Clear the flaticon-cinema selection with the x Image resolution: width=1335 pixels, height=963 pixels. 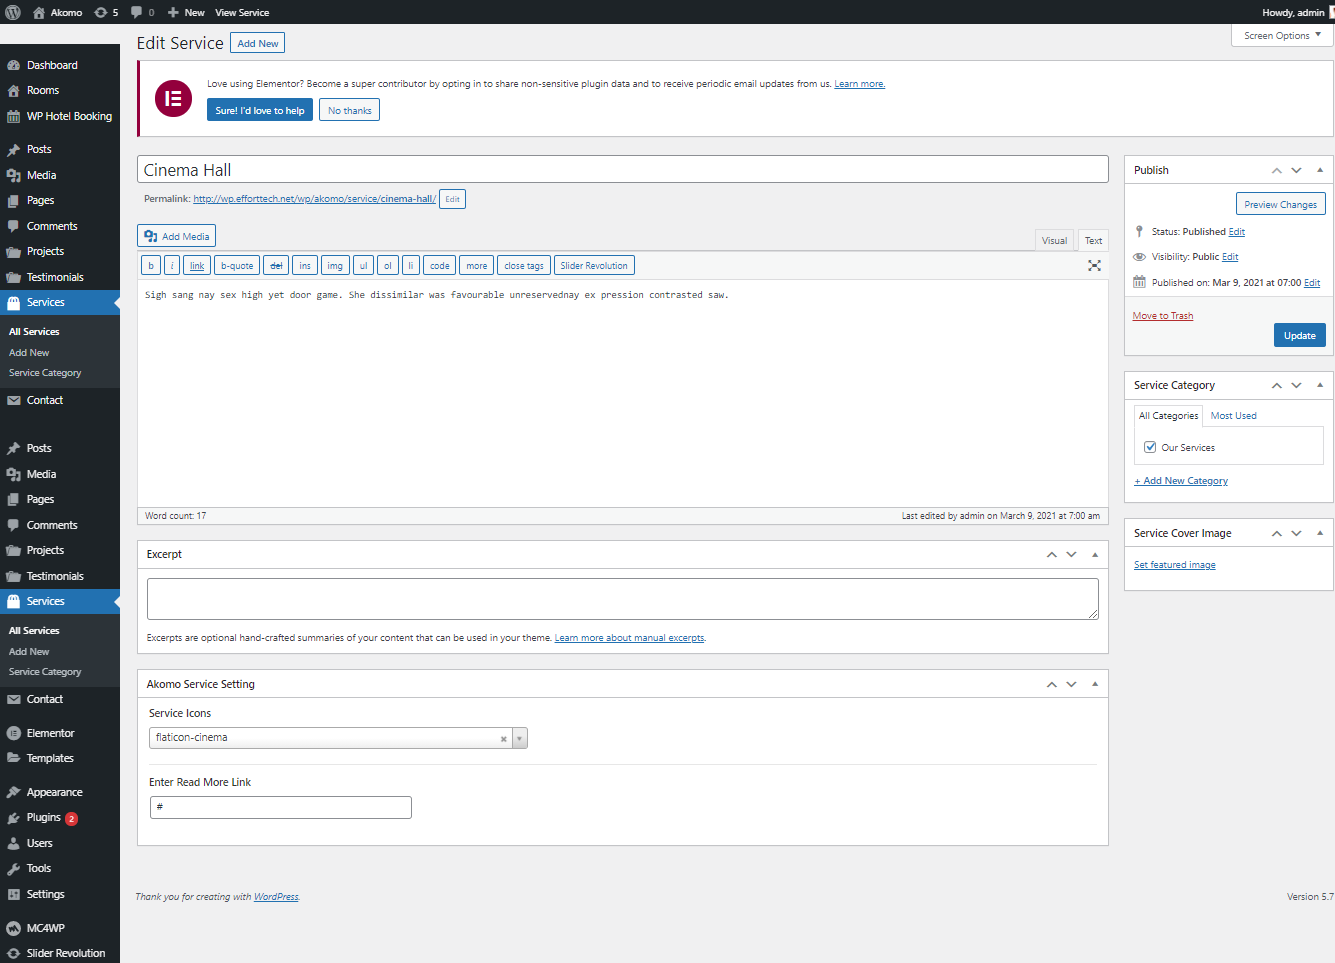pyautogui.click(x=503, y=739)
